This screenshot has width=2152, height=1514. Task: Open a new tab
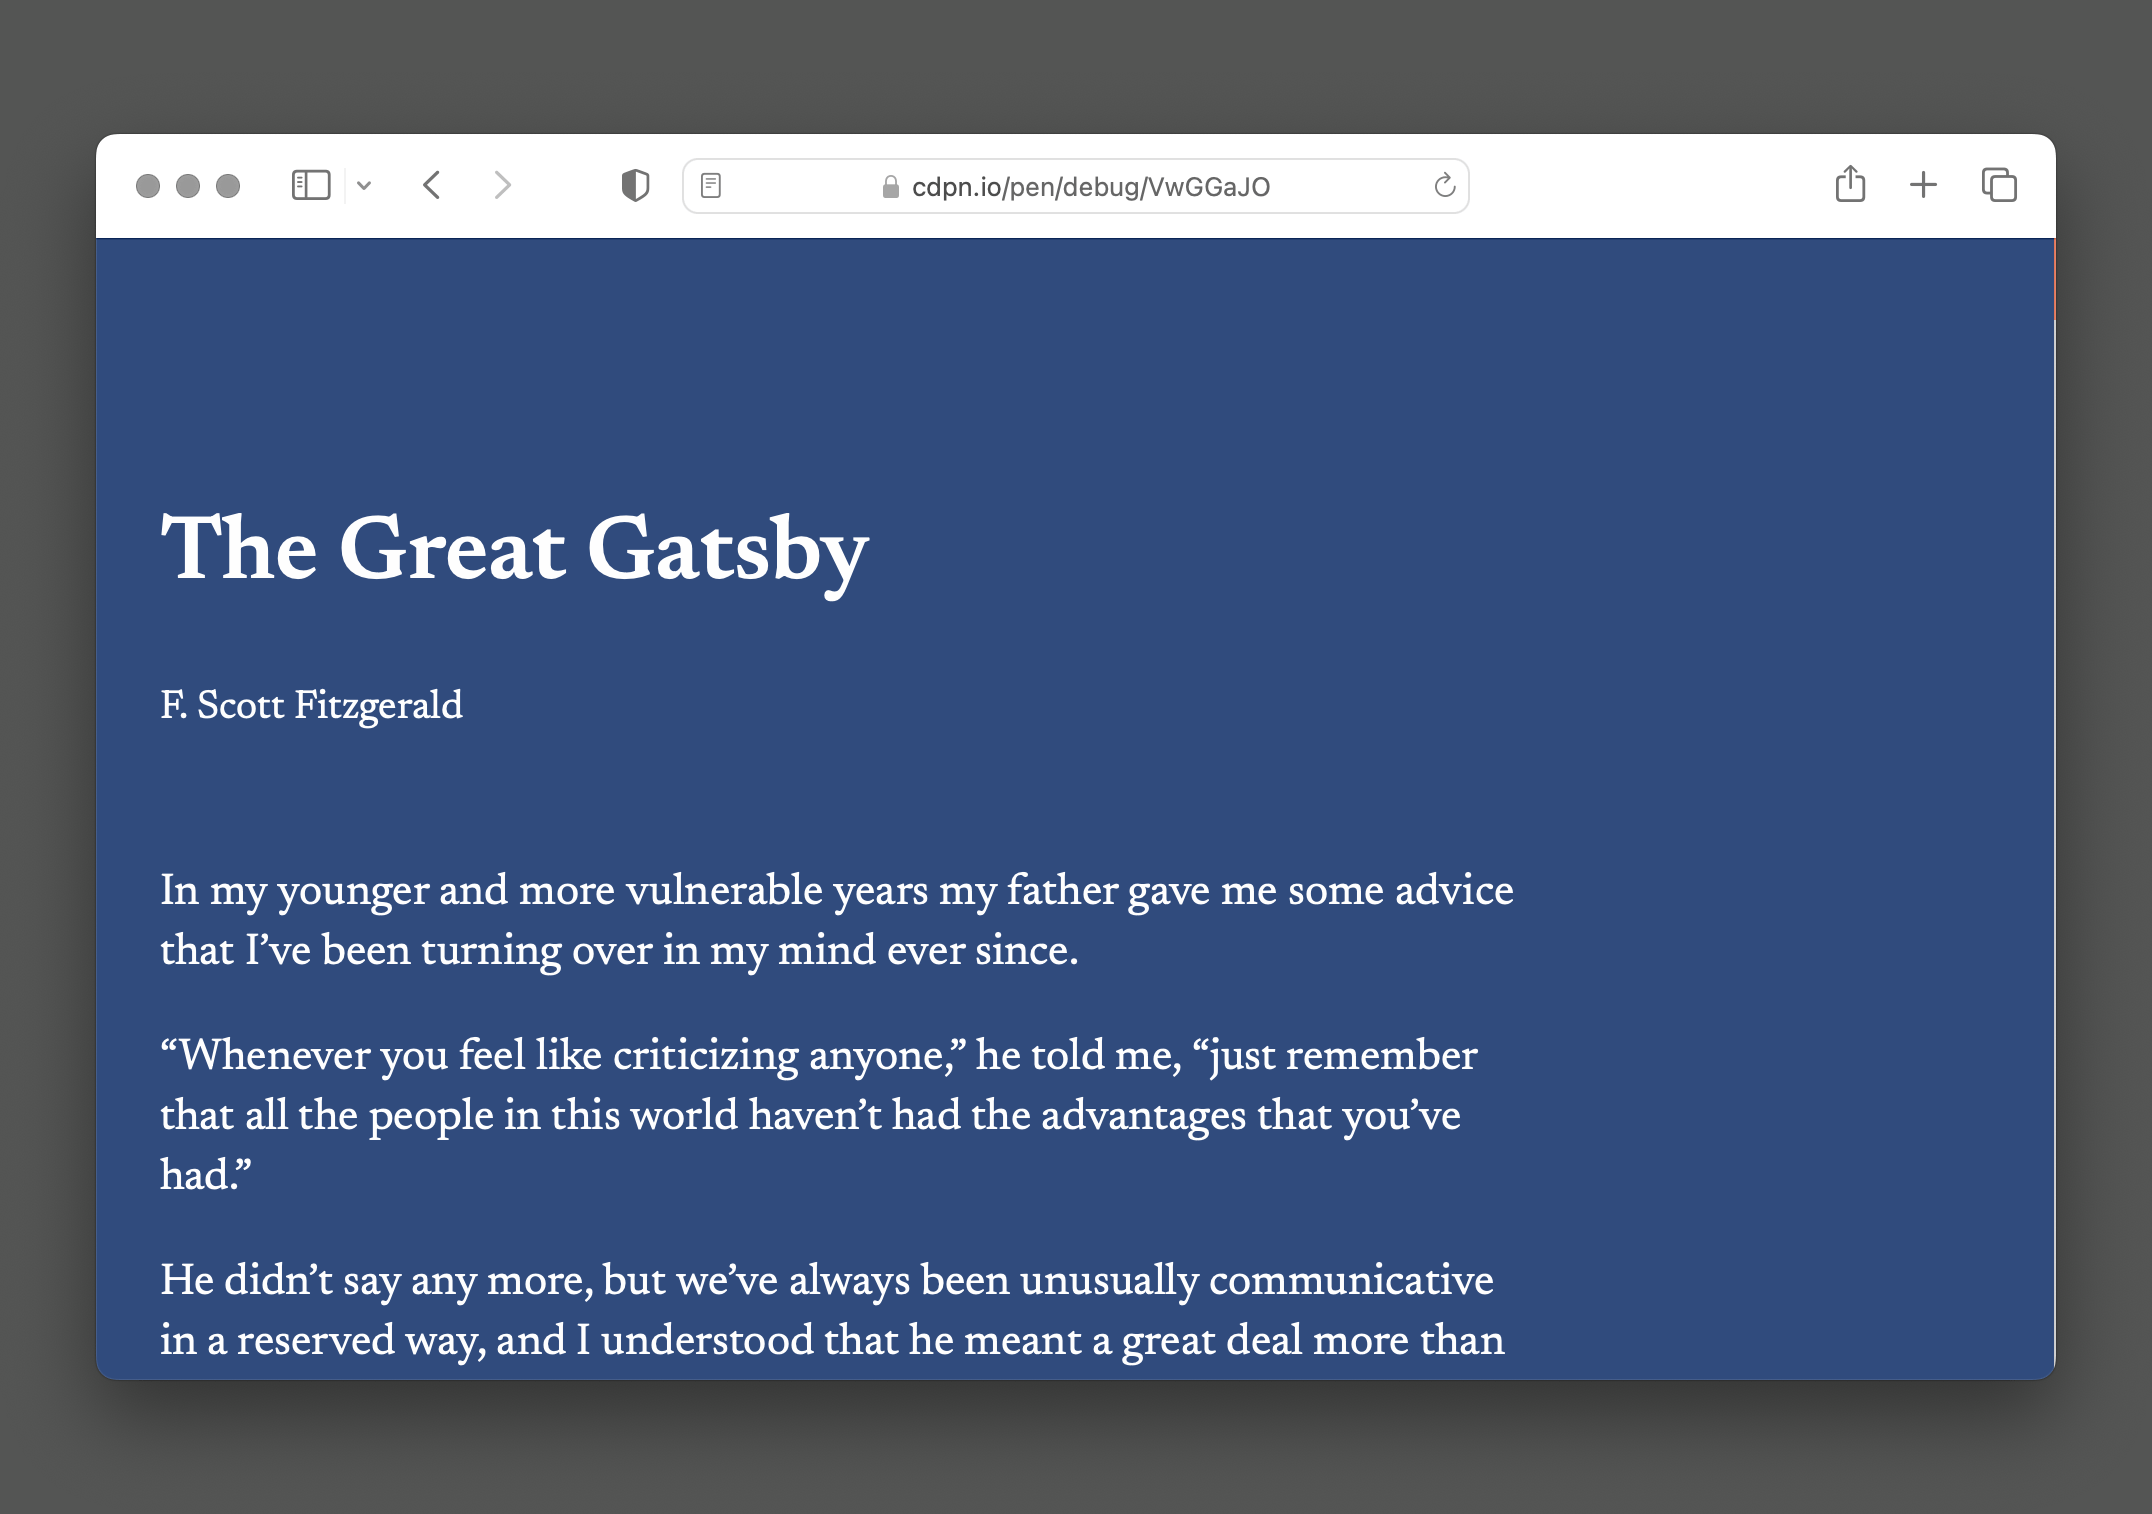pos(1922,184)
